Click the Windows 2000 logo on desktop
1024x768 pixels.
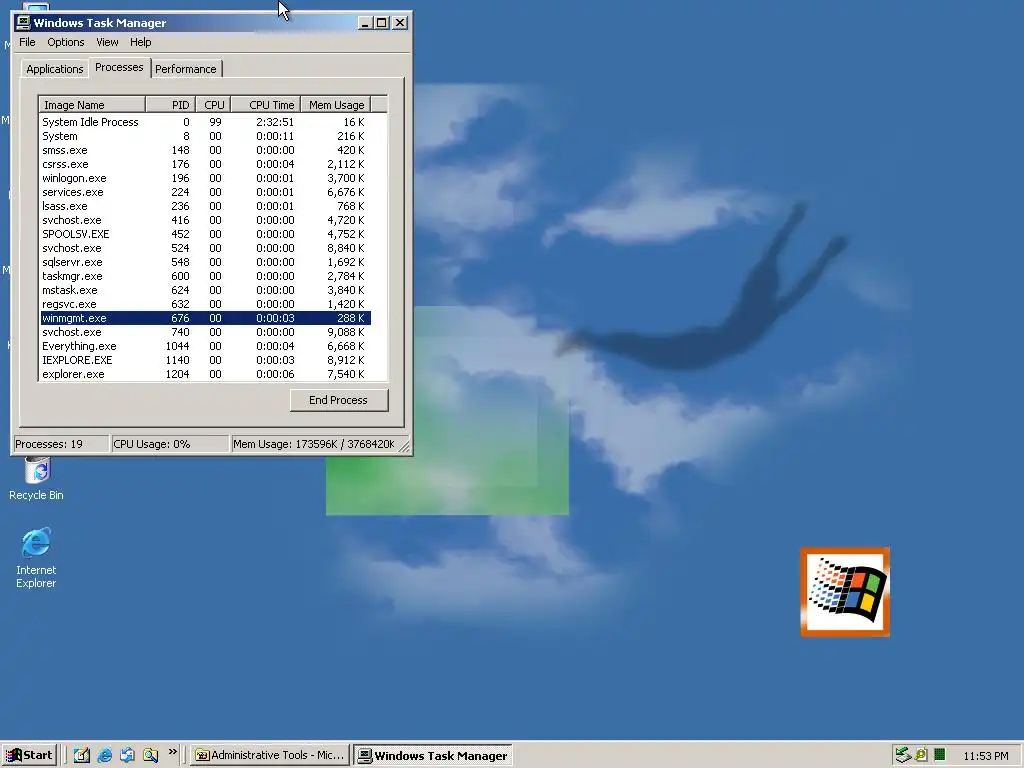coord(845,592)
